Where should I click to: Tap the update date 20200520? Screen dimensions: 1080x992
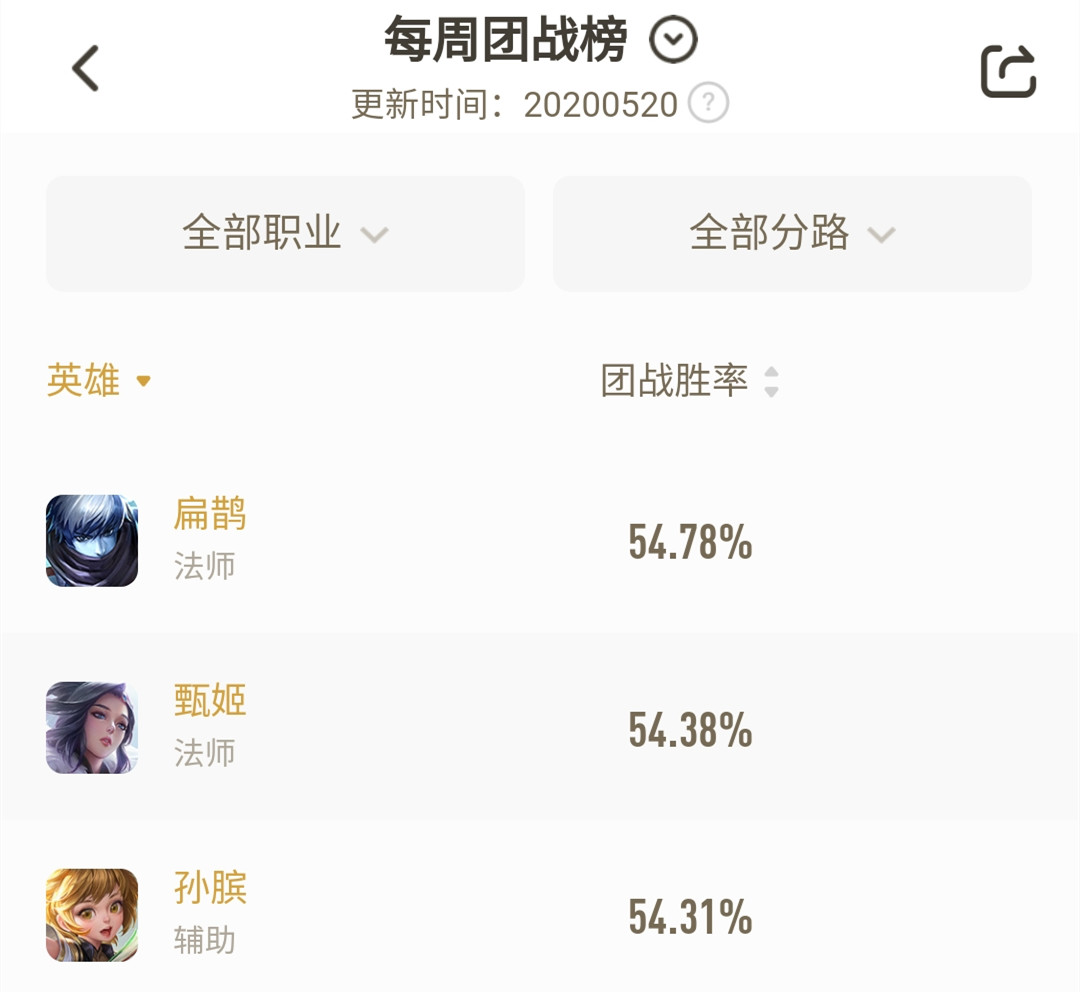pos(600,101)
